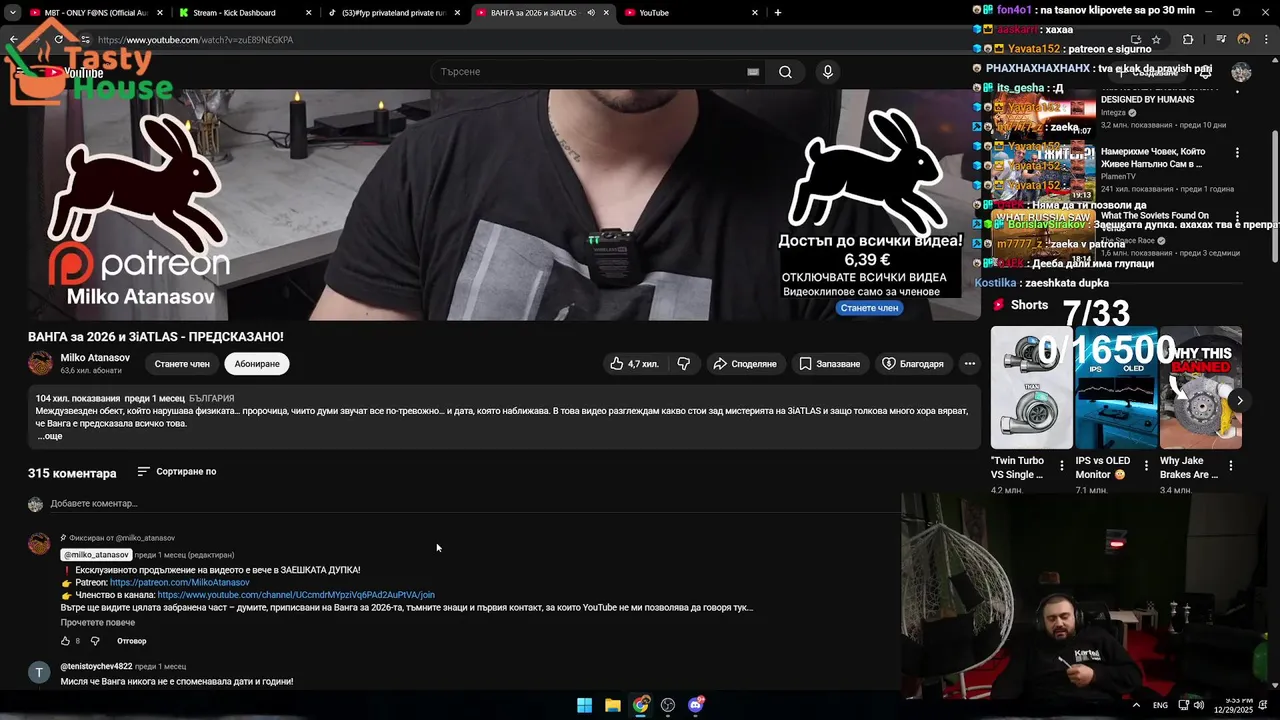Close the ВАНГА за 2026 tab
The width and height of the screenshot is (1280, 720).
tap(606, 13)
